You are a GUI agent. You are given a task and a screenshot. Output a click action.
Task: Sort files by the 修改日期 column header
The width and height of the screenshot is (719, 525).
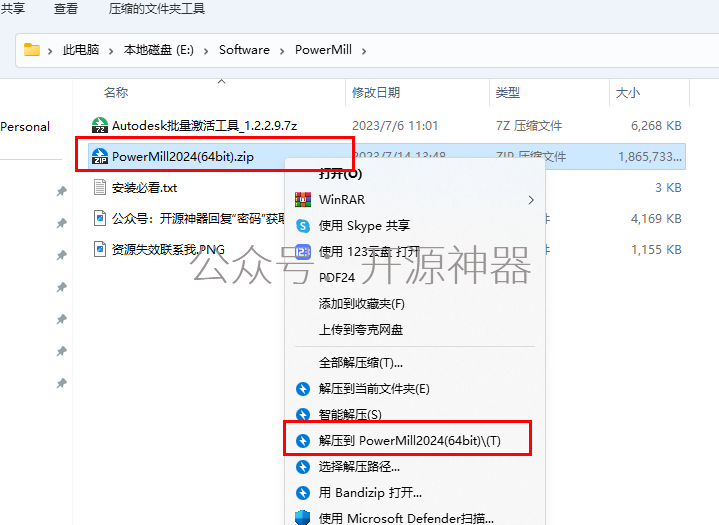tap(376, 93)
